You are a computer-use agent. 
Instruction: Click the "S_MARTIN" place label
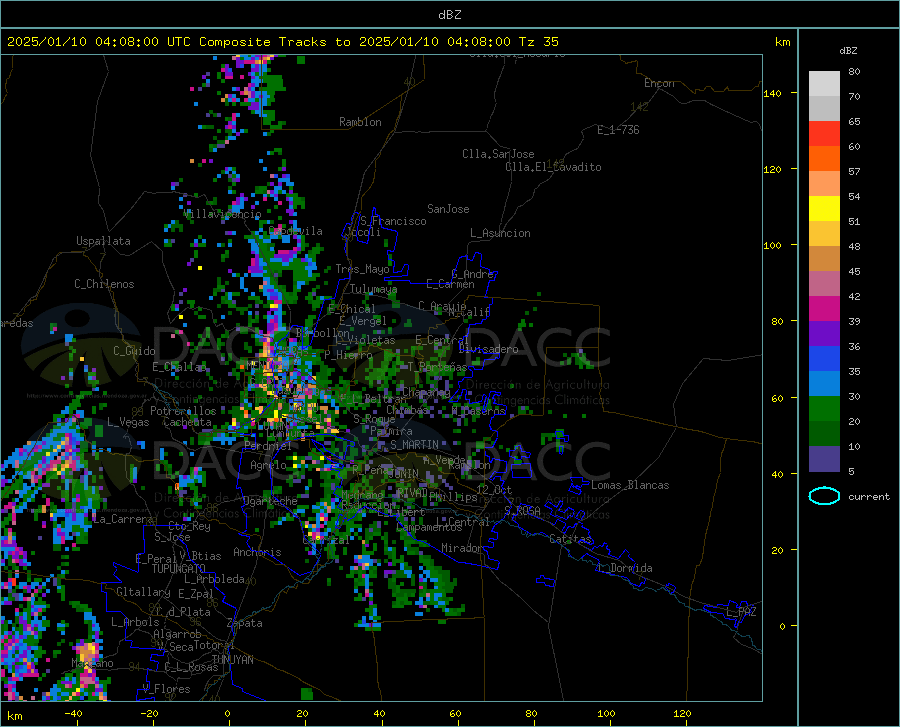click(414, 445)
